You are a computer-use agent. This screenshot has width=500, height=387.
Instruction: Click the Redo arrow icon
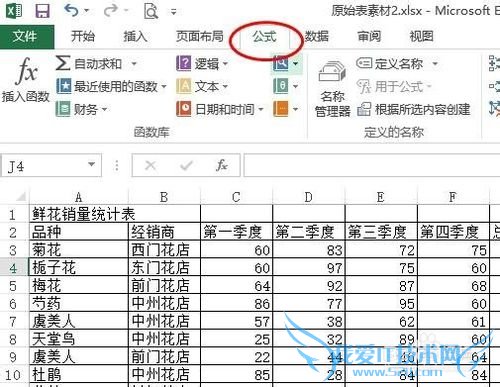(111, 10)
